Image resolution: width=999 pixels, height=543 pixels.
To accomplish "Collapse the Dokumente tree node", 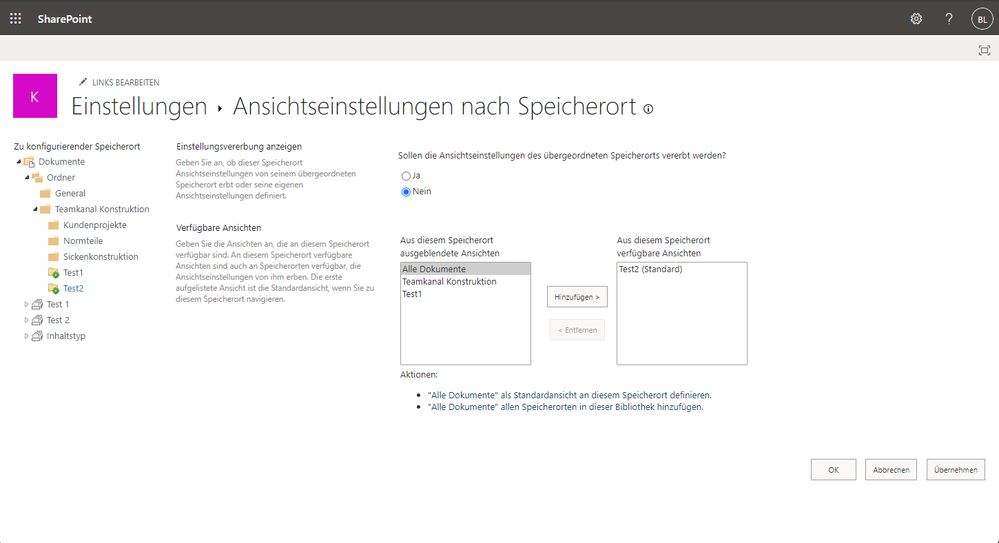I will pos(18,162).
